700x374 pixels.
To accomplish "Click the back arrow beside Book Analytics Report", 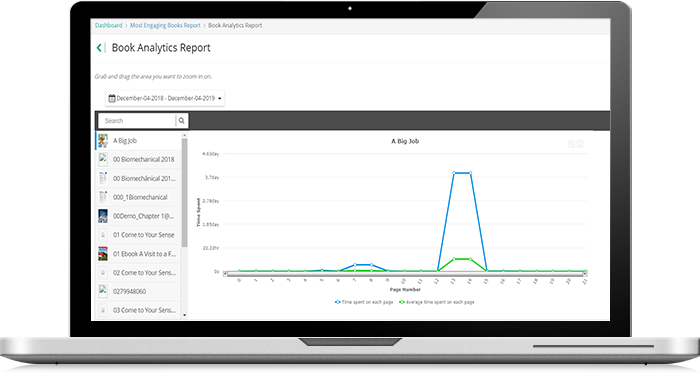I will pyautogui.click(x=99, y=48).
